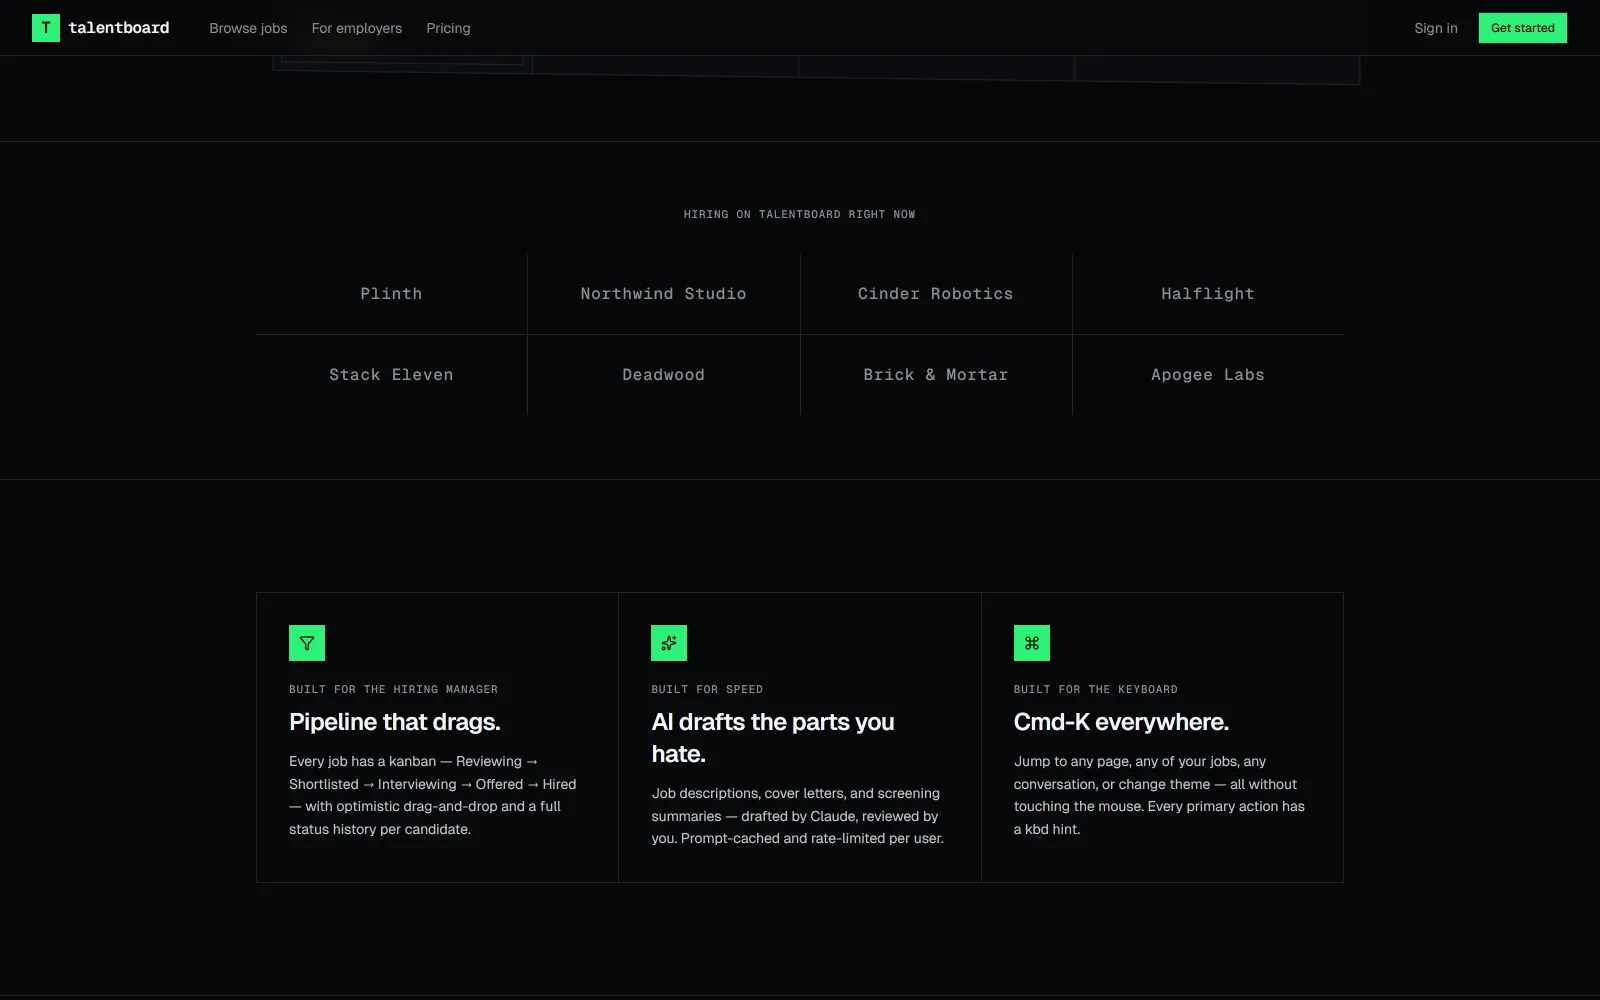Click the Sign in link
The height and width of the screenshot is (1000, 1600).
[x=1436, y=28]
